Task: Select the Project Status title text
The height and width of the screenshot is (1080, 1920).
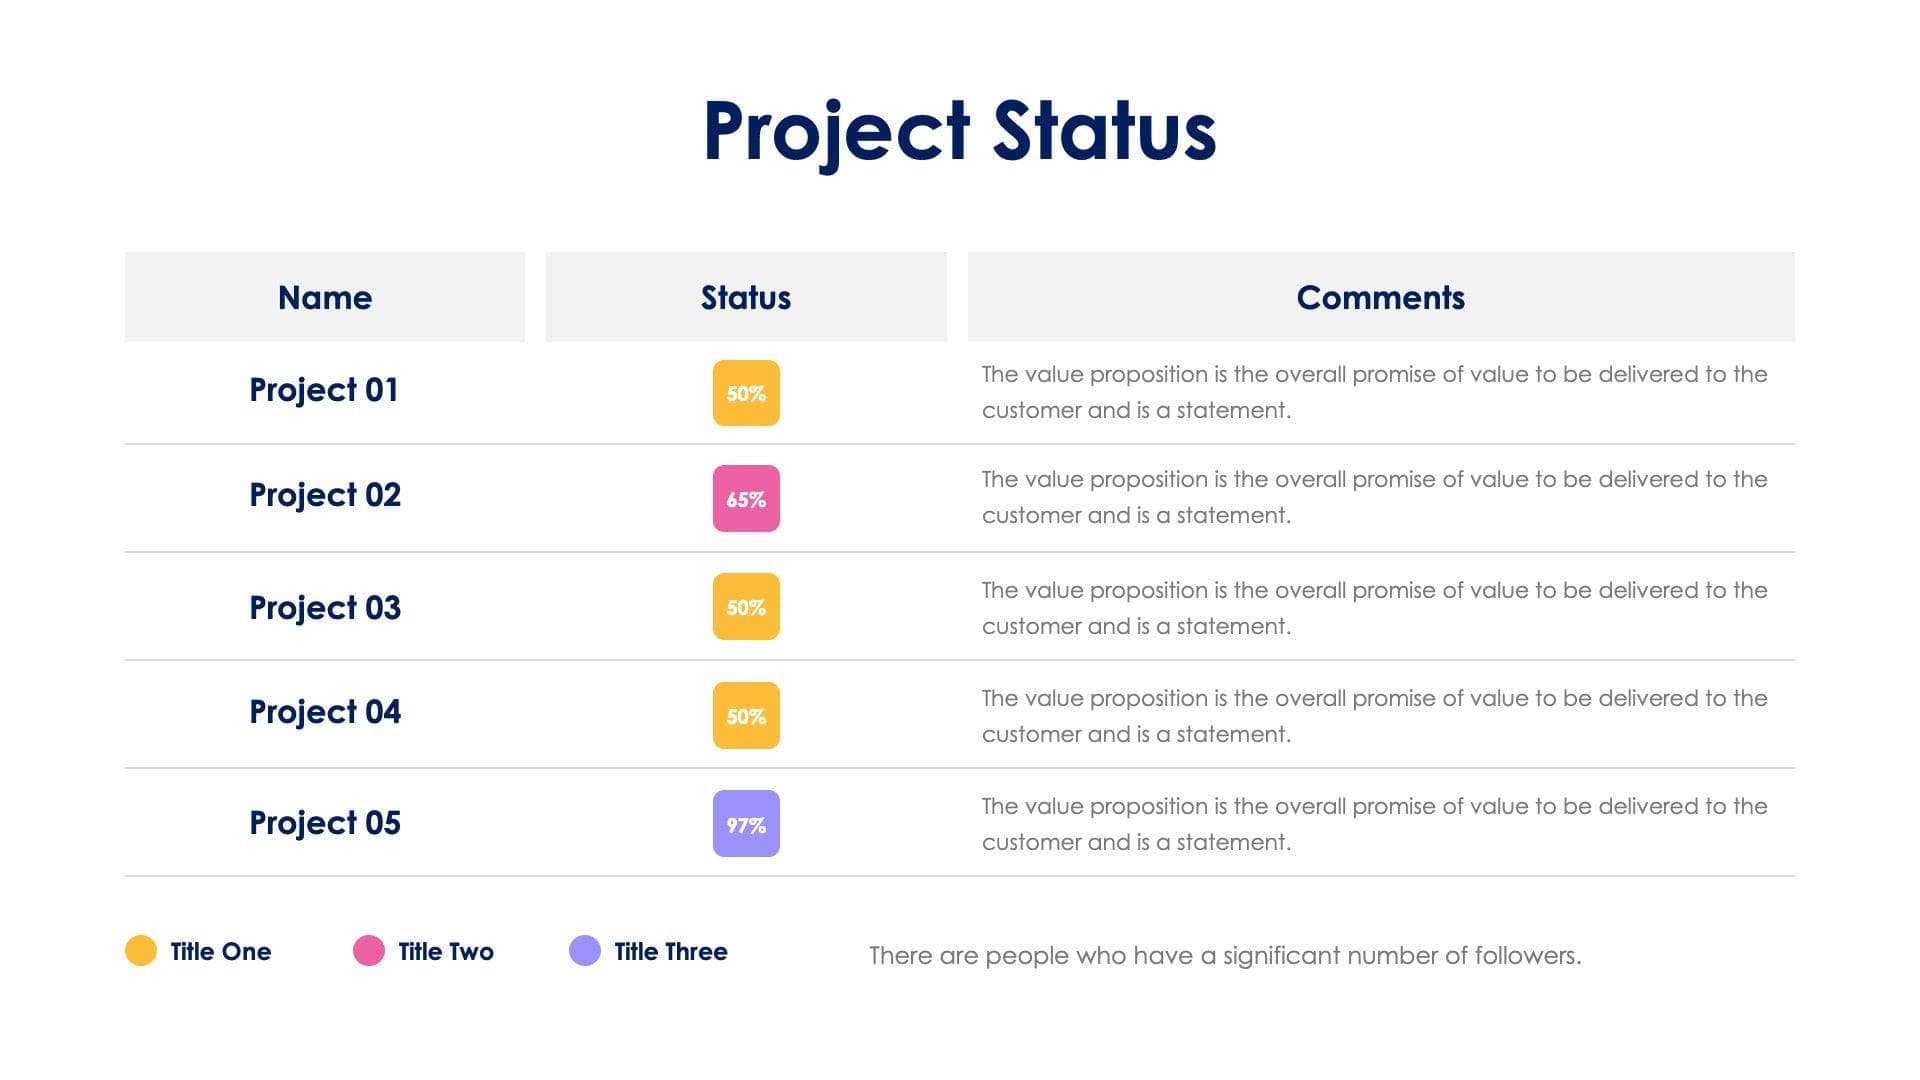Action: [960, 131]
